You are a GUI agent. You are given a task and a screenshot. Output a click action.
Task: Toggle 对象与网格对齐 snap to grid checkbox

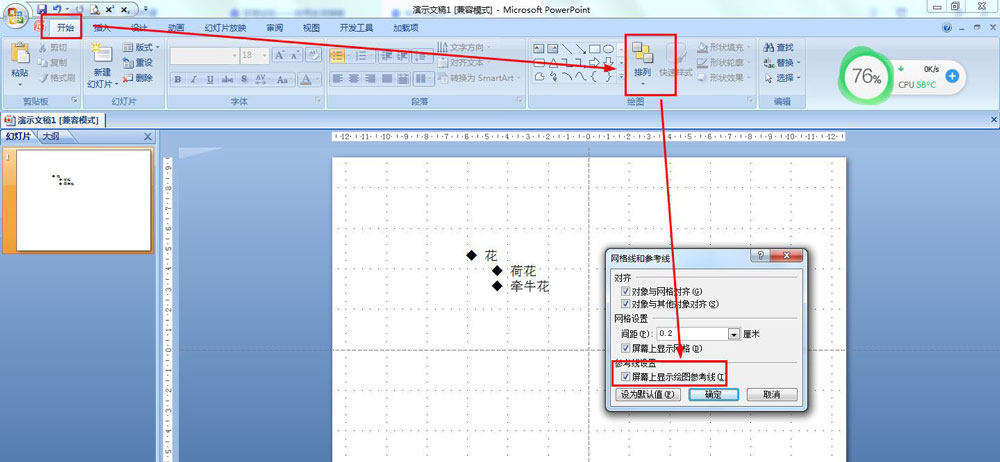tap(625, 291)
